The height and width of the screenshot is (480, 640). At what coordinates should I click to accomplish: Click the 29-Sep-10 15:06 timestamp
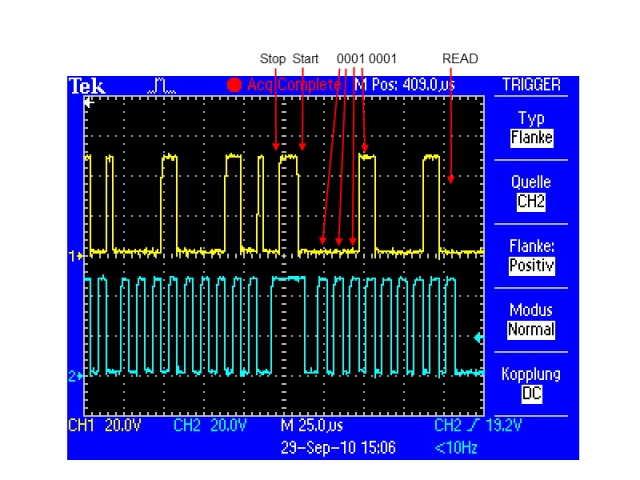click(x=338, y=448)
